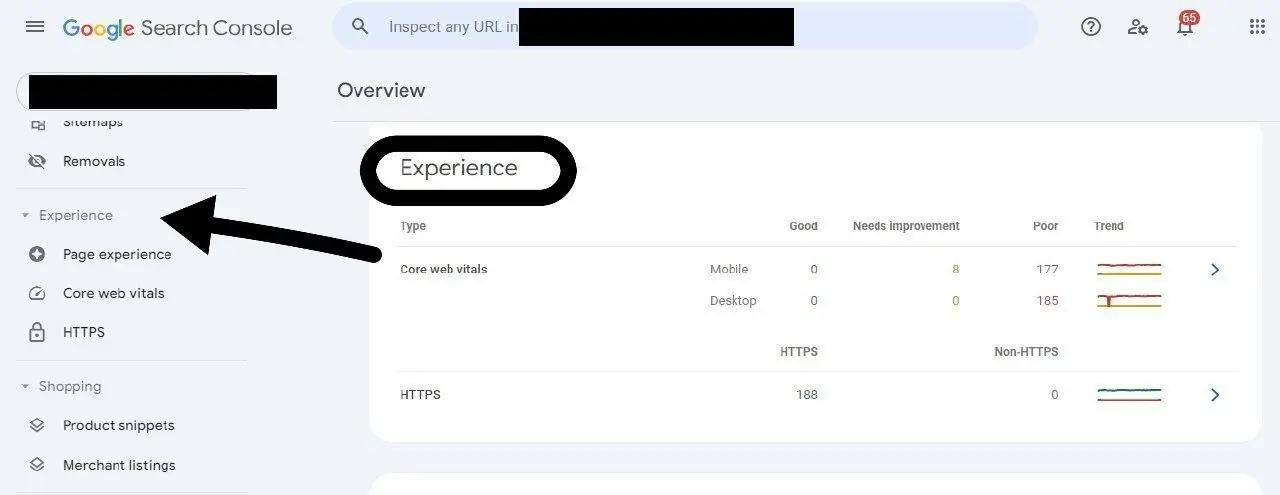This screenshot has height=495, width=1280.
Task: Click the Mobile trend sparkline
Action: click(1129, 269)
